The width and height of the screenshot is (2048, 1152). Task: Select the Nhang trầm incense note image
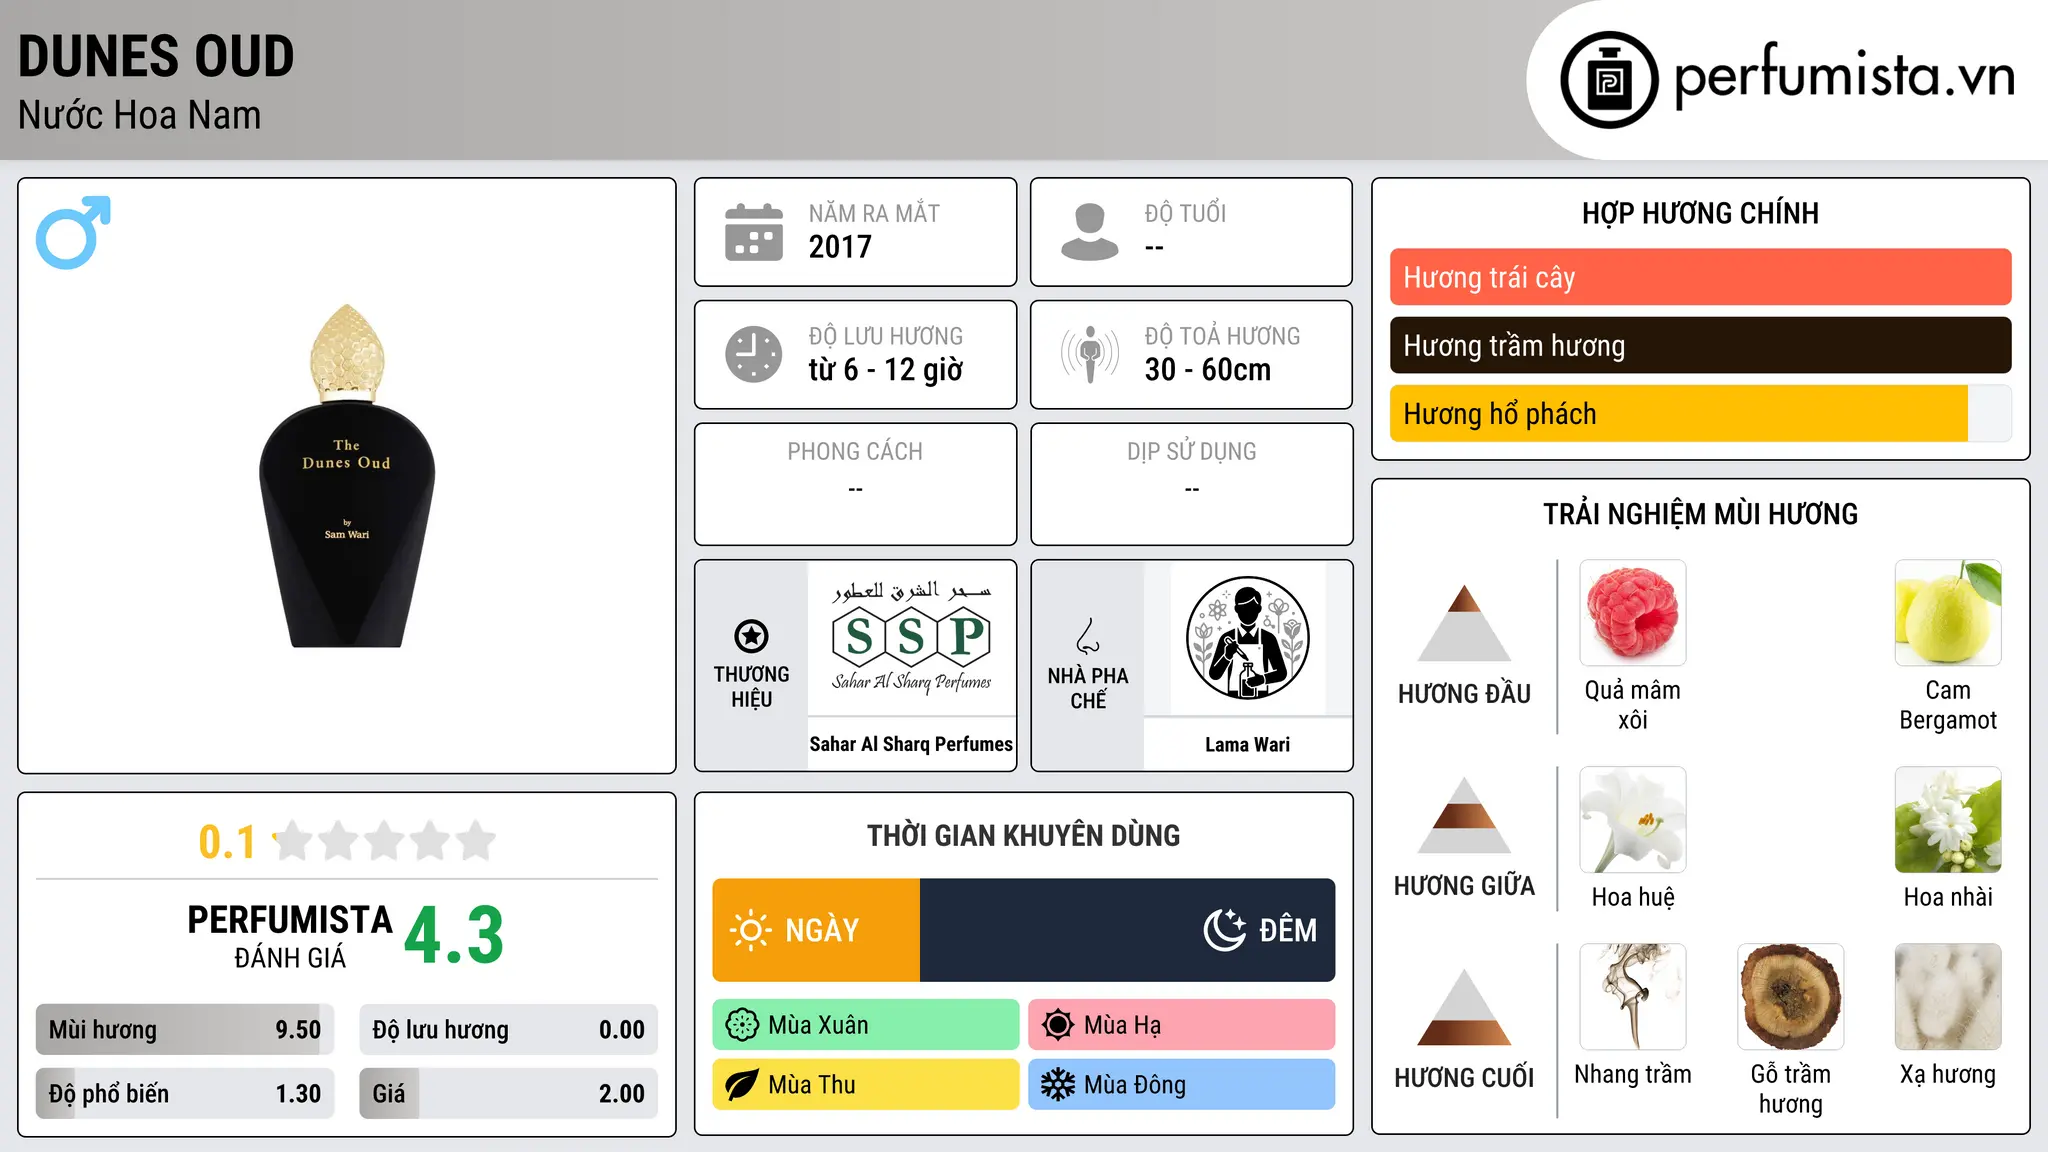tap(1633, 997)
